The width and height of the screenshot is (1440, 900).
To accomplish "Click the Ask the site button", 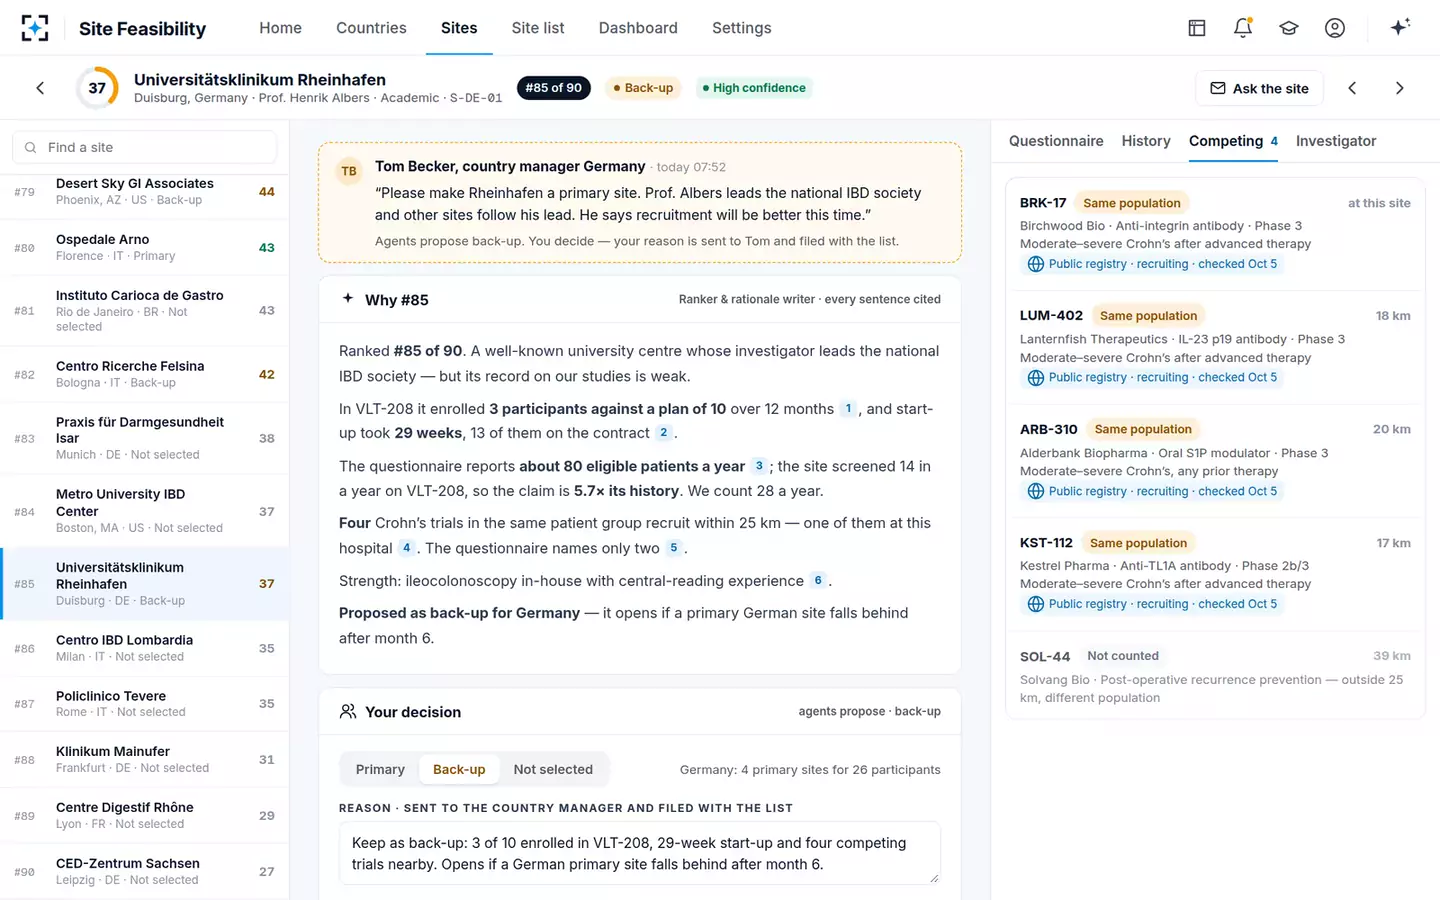I will [1259, 88].
